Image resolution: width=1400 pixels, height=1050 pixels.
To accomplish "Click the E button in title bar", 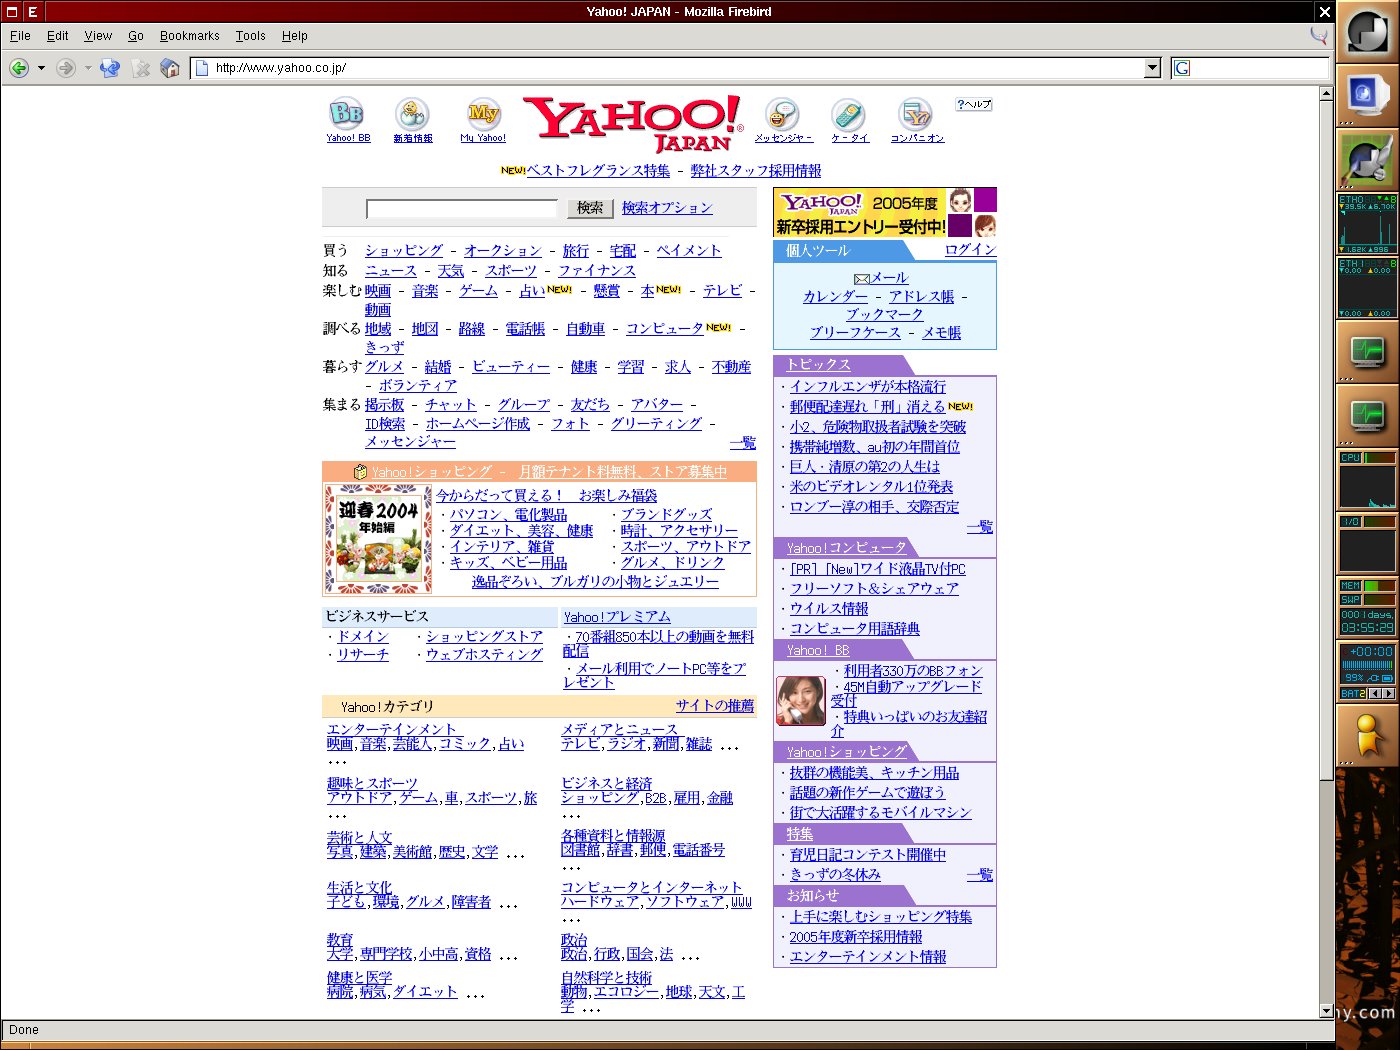I will click(32, 12).
